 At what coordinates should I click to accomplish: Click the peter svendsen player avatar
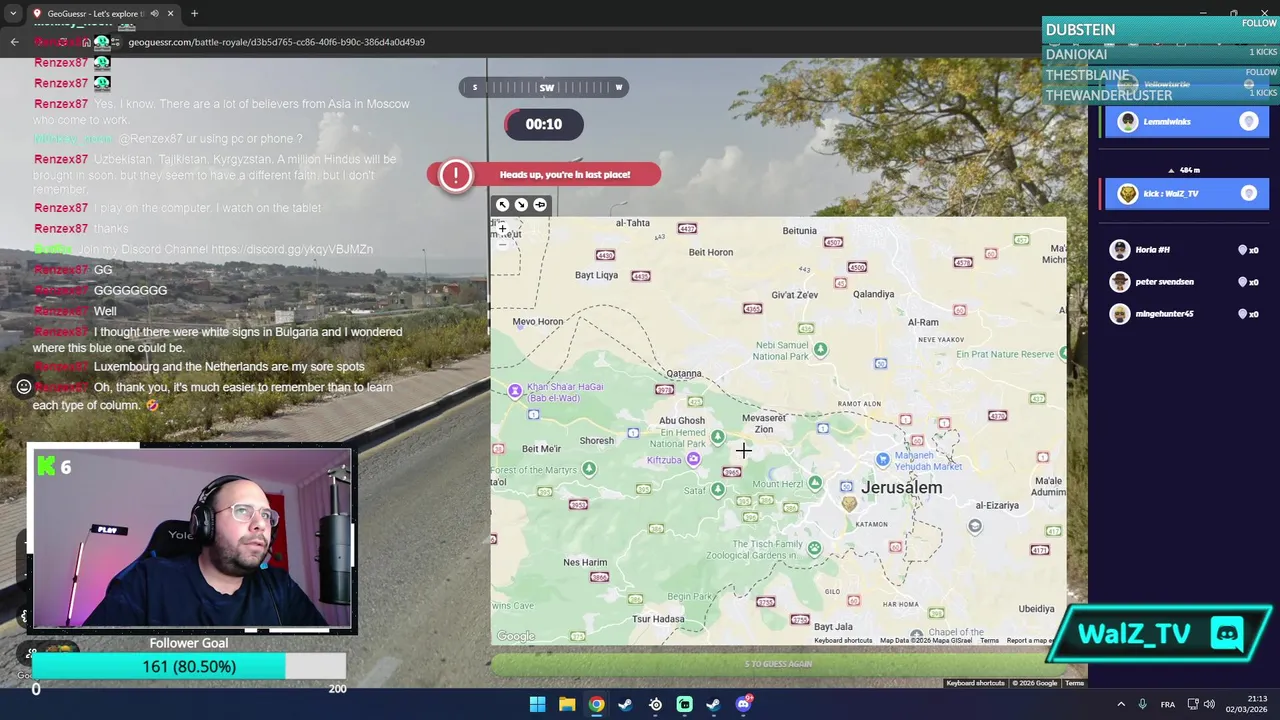pyautogui.click(x=1120, y=282)
